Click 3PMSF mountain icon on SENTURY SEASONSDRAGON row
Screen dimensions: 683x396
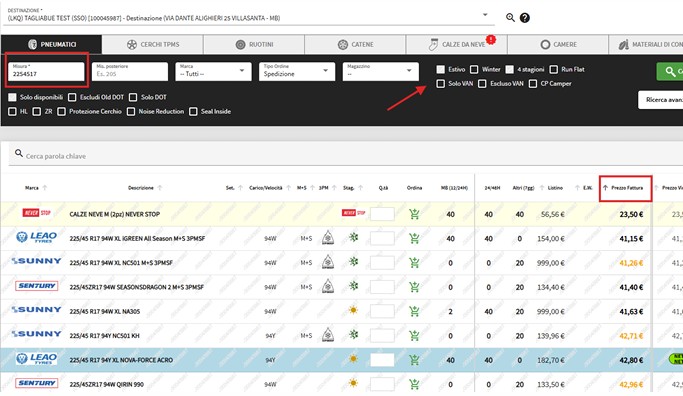click(328, 286)
